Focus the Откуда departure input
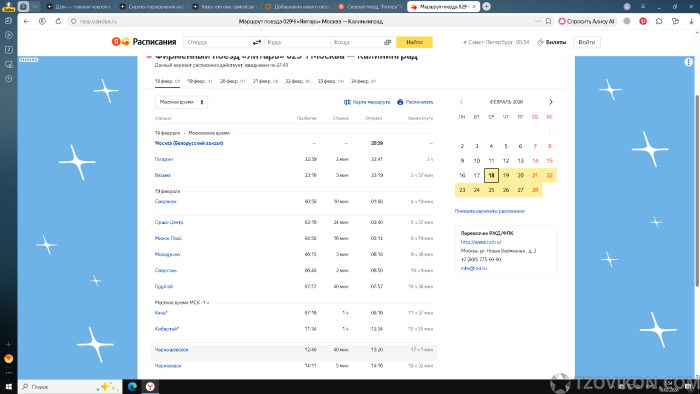 tap(217, 42)
